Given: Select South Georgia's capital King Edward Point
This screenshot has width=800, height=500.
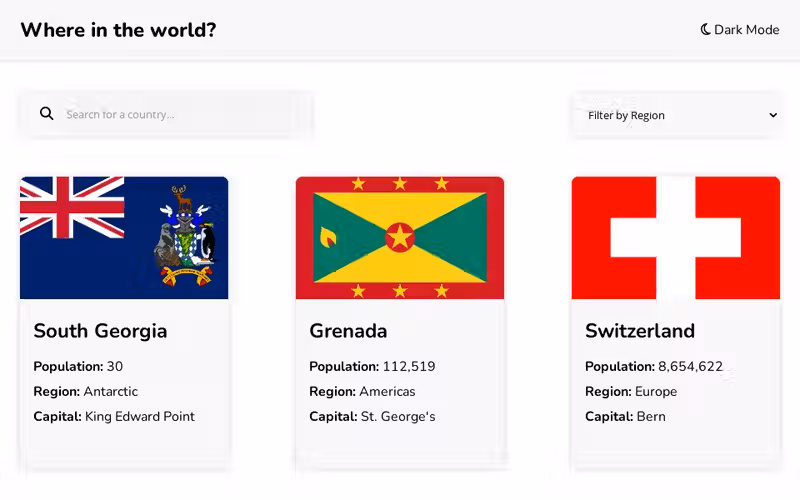Looking at the screenshot, I should click(x=140, y=417).
